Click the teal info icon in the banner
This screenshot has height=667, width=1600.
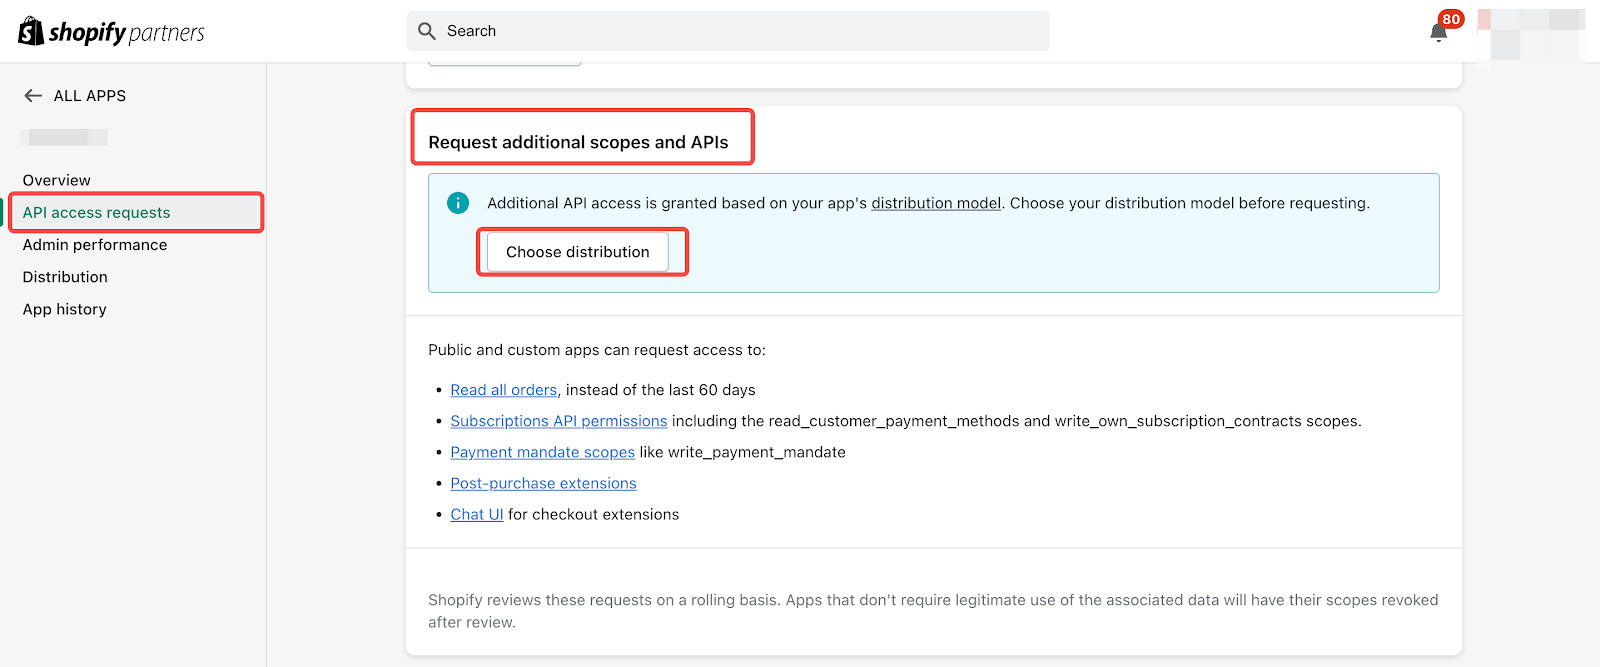click(x=458, y=203)
